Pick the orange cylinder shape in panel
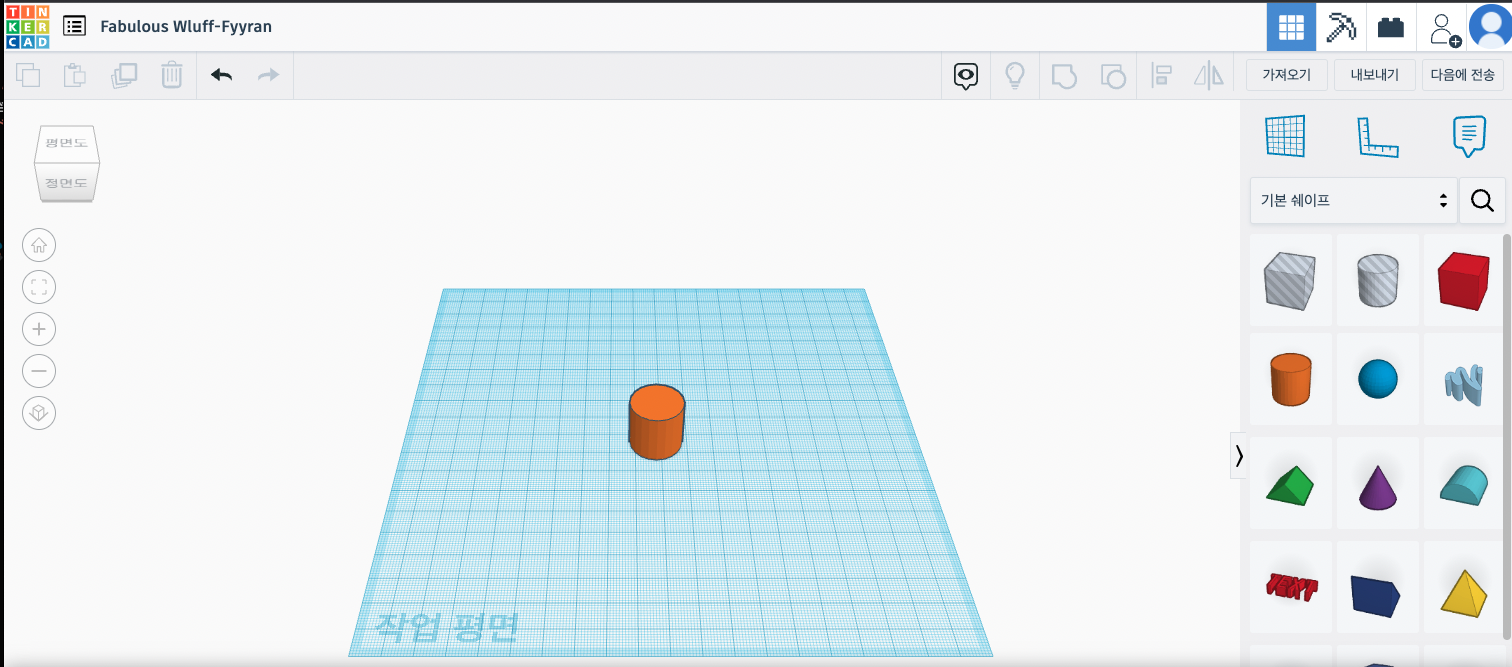This screenshot has height=667, width=1512. coord(1290,379)
